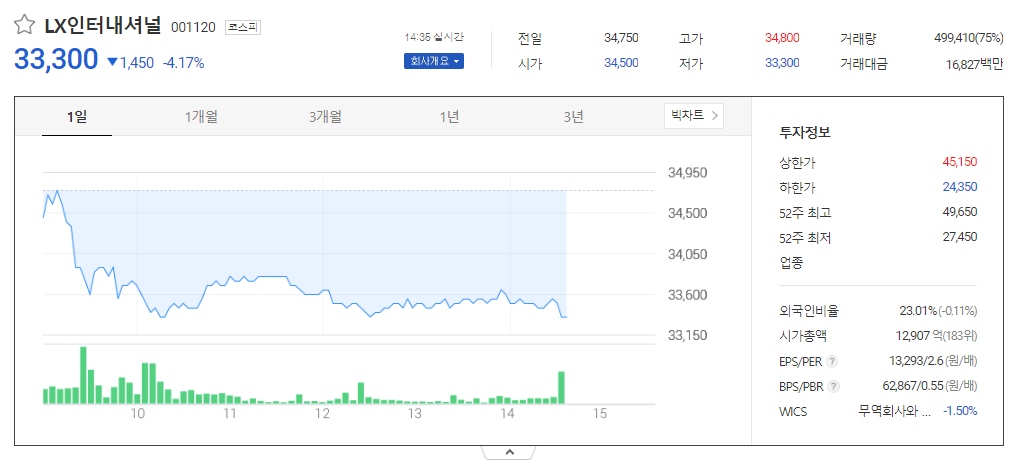Click the current price 33,300
This screenshot has width=1024, height=469.
point(56,60)
